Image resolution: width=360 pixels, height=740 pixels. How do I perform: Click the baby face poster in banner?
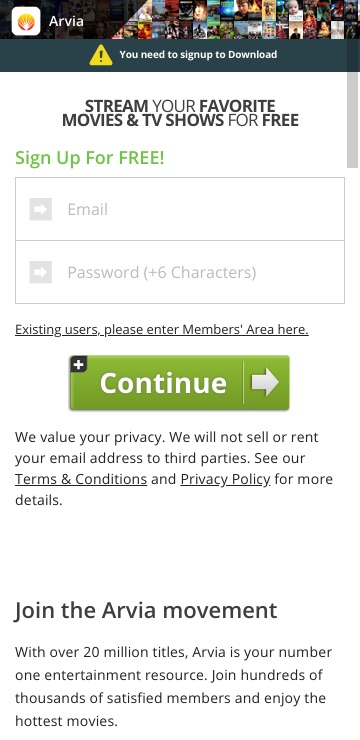click(x=296, y=10)
